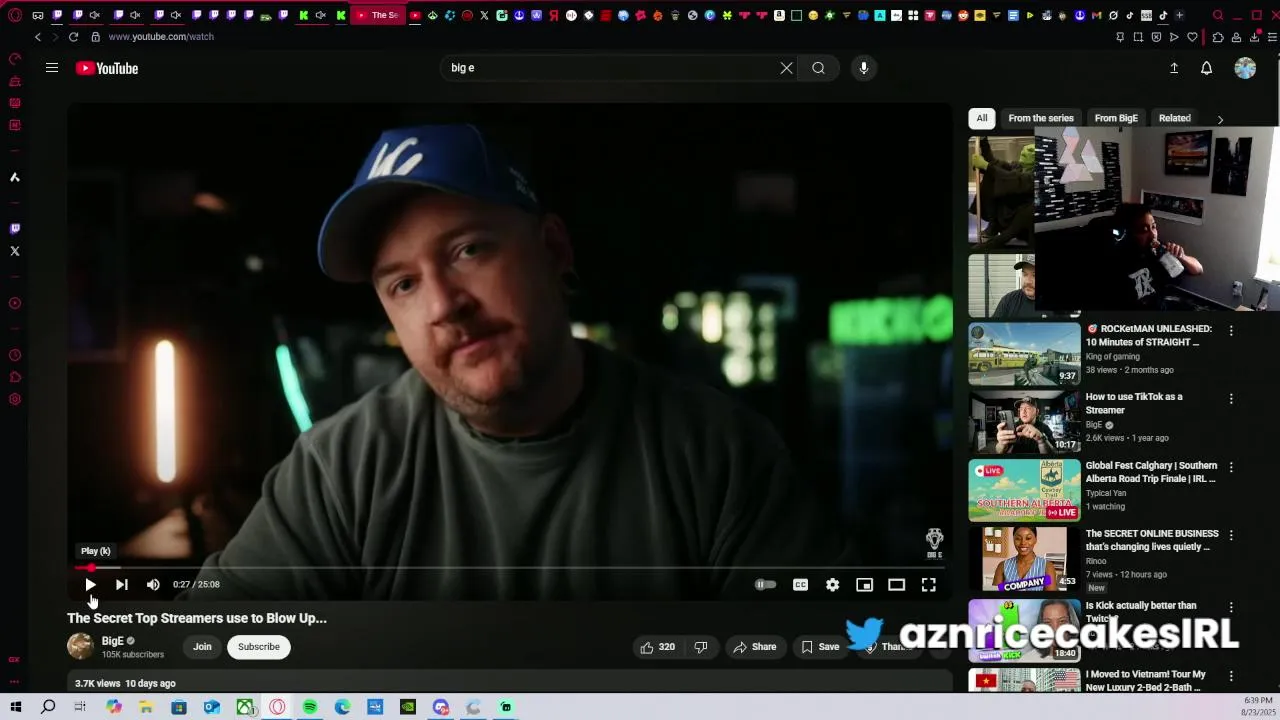Switch to the first green Kick tab
Screen dimensions: 1280x720
[x=304, y=15]
